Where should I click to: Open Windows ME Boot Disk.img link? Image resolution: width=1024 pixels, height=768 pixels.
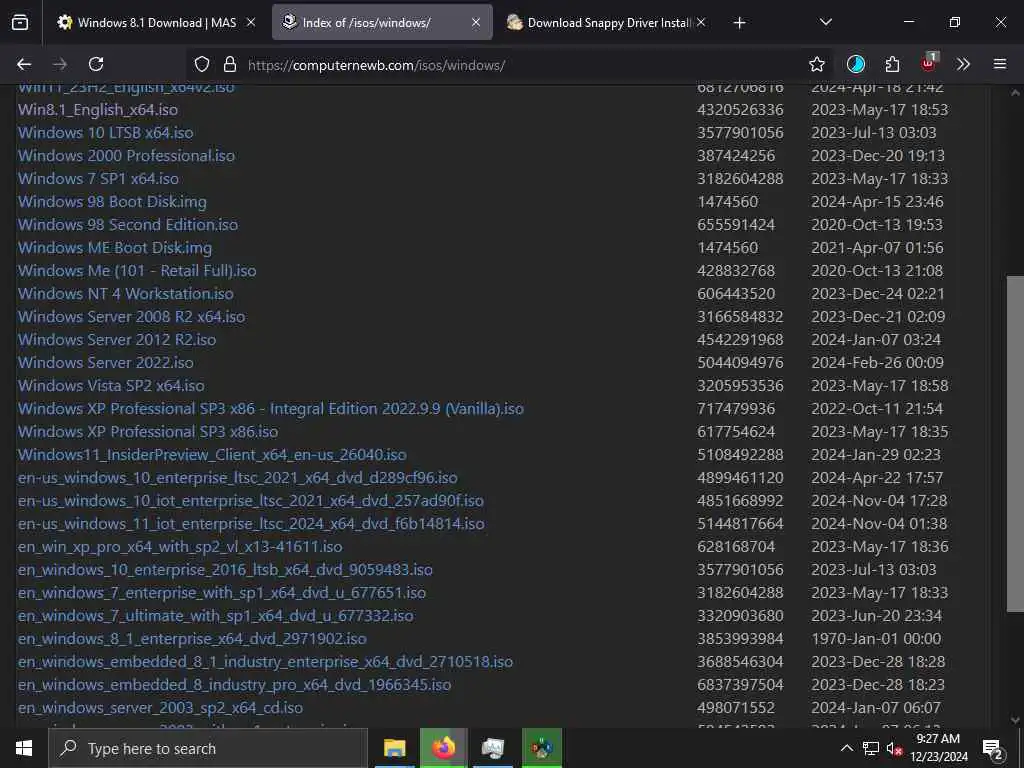(115, 248)
